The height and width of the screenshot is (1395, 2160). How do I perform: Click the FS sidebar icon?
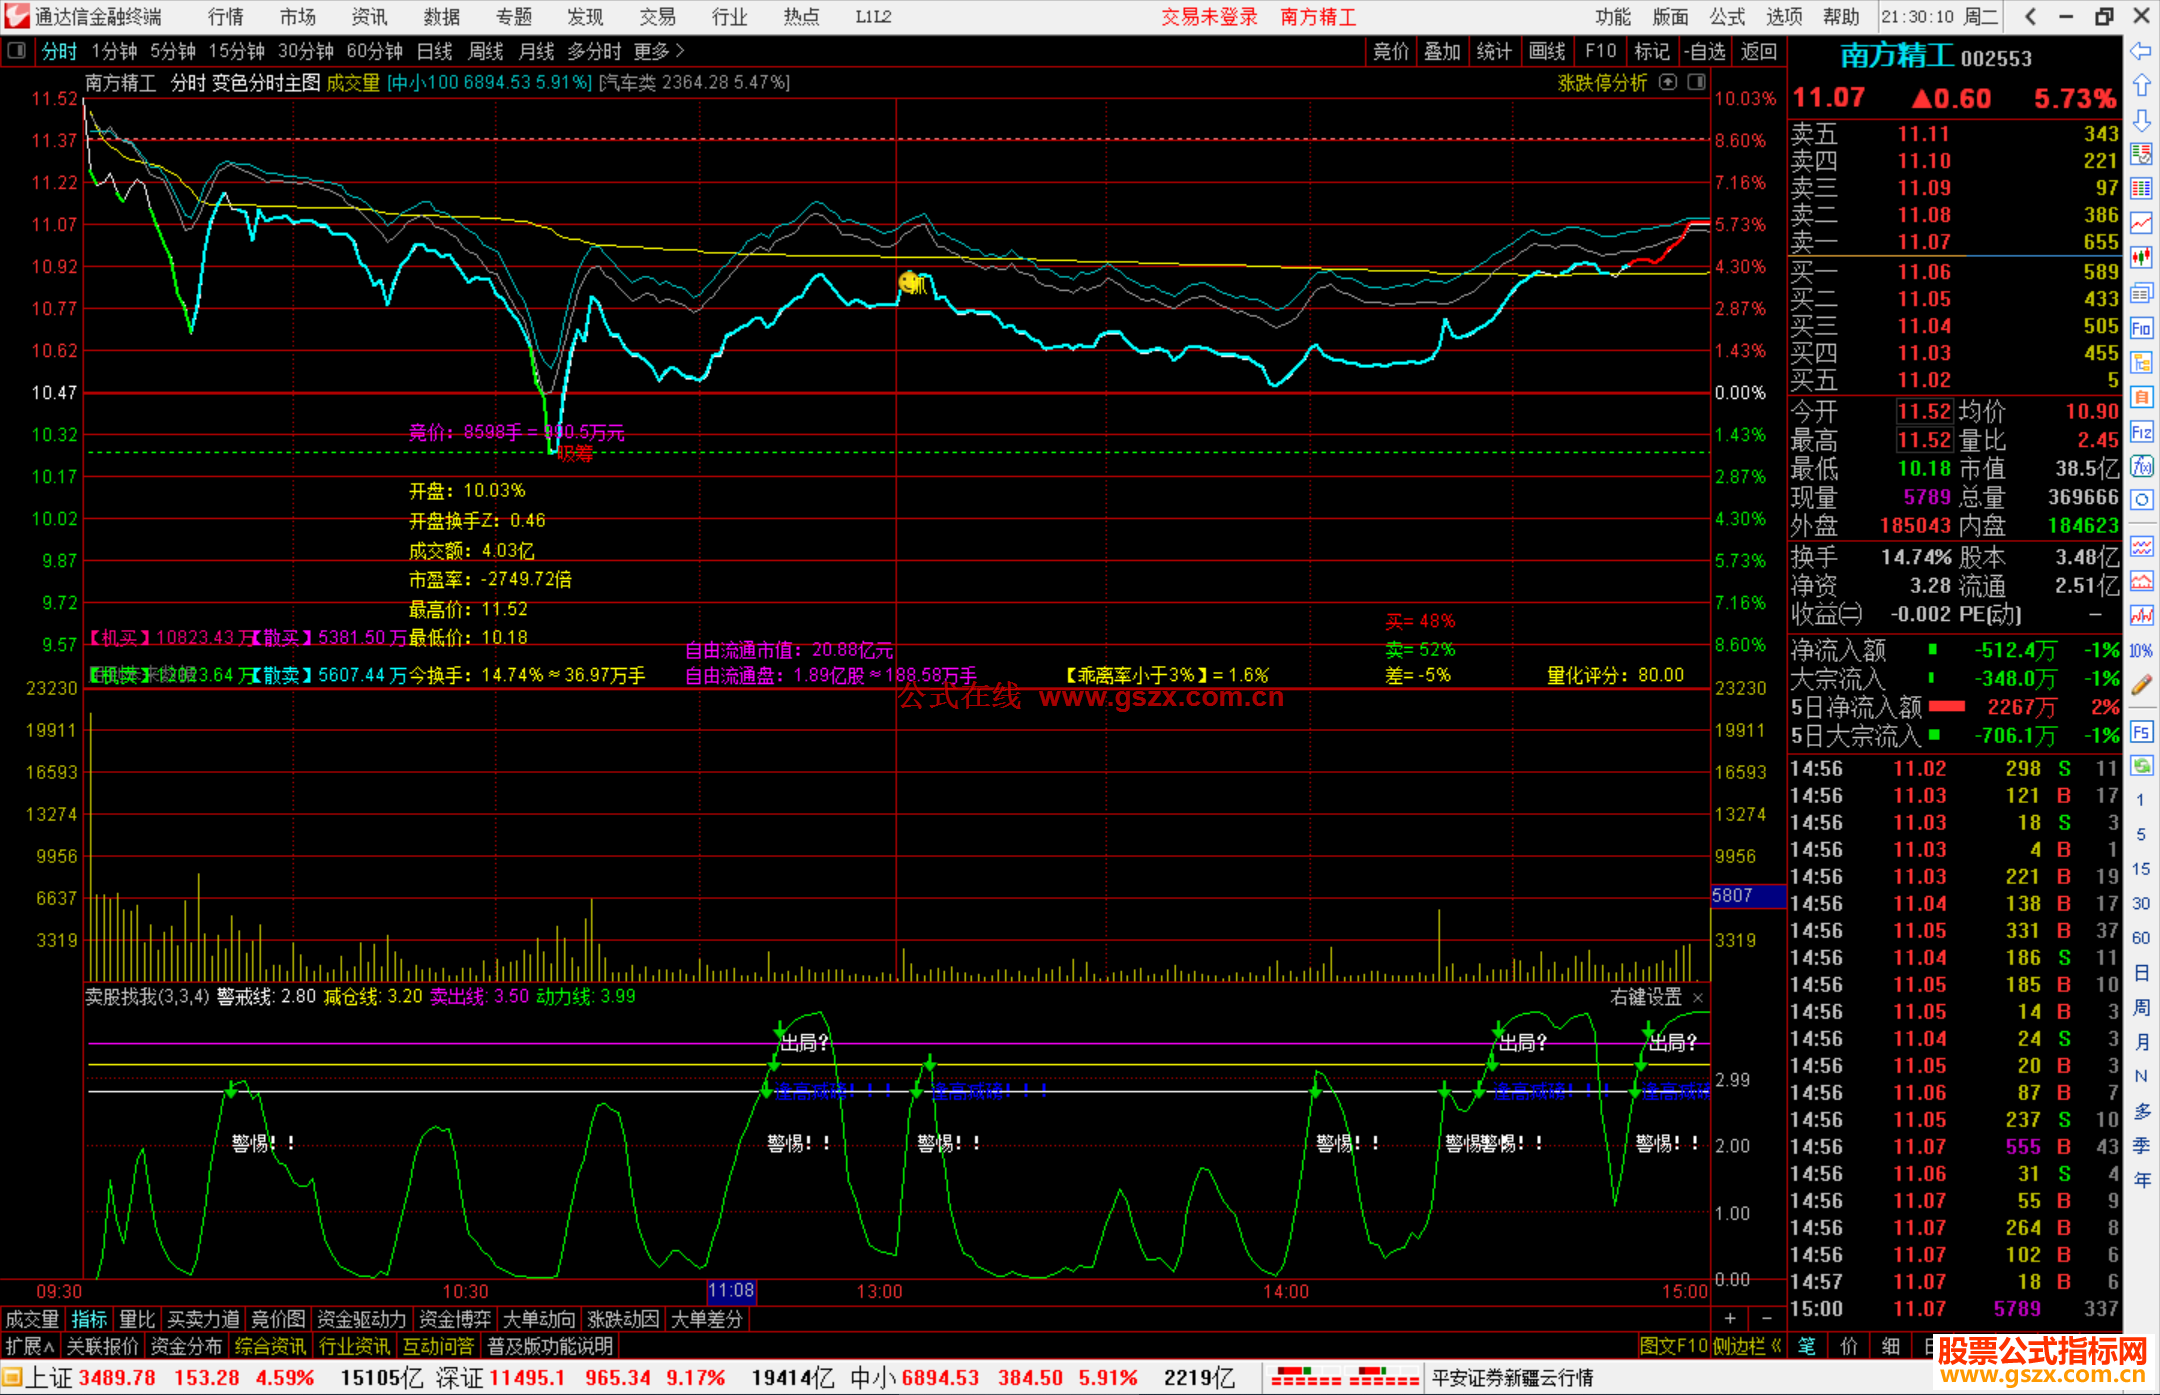point(2141,731)
